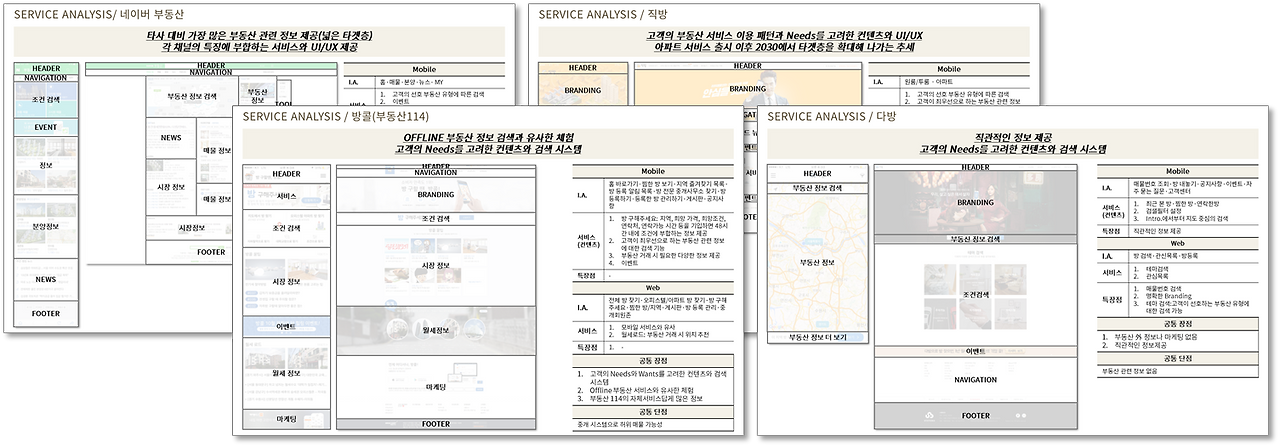1280x447 pixels.
Task: Click the 이벤트 bar in the 다방 web wireframe
Action: tap(975, 352)
